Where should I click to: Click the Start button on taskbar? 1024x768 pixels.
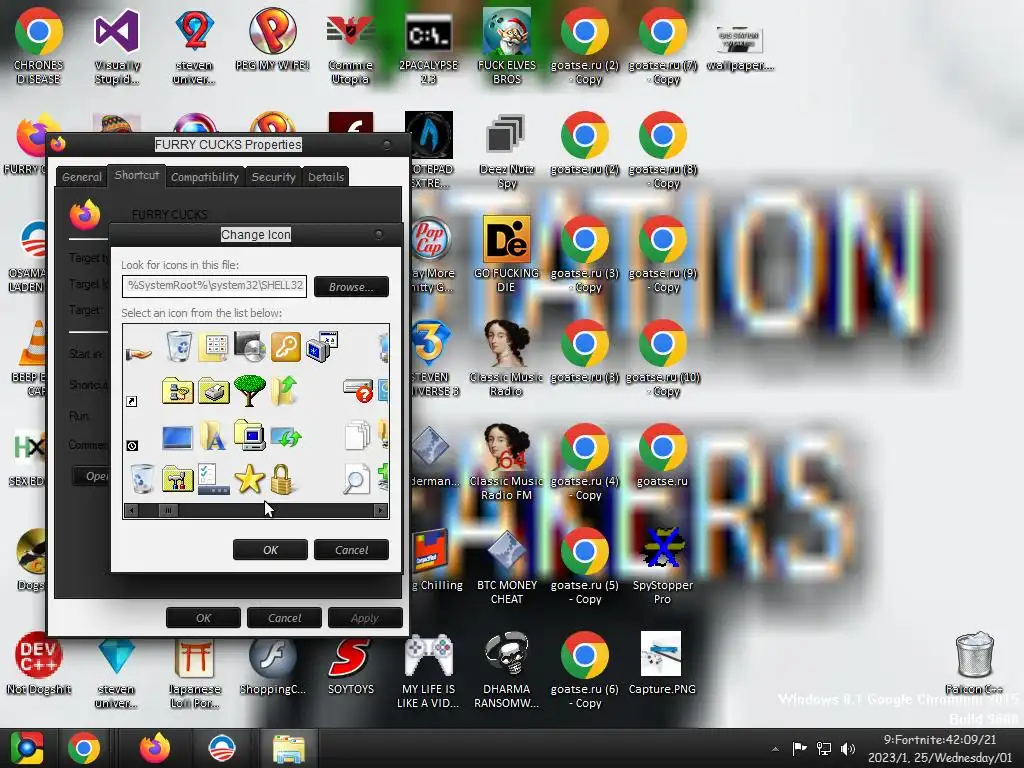click(26, 748)
